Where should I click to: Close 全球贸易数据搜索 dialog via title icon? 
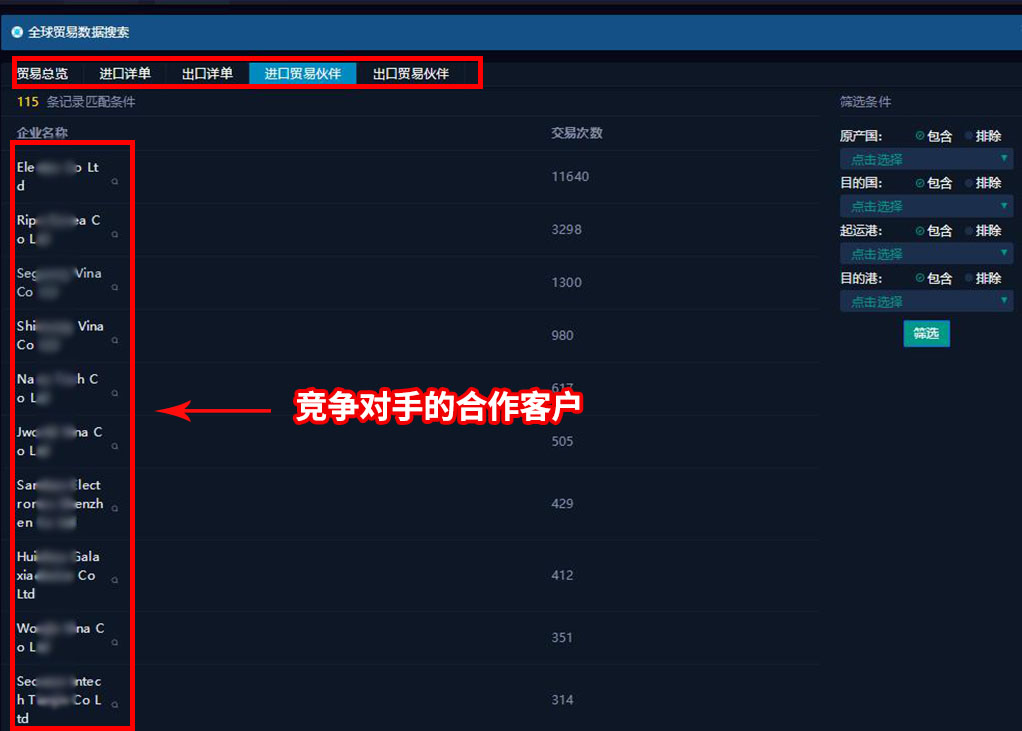point(17,32)
